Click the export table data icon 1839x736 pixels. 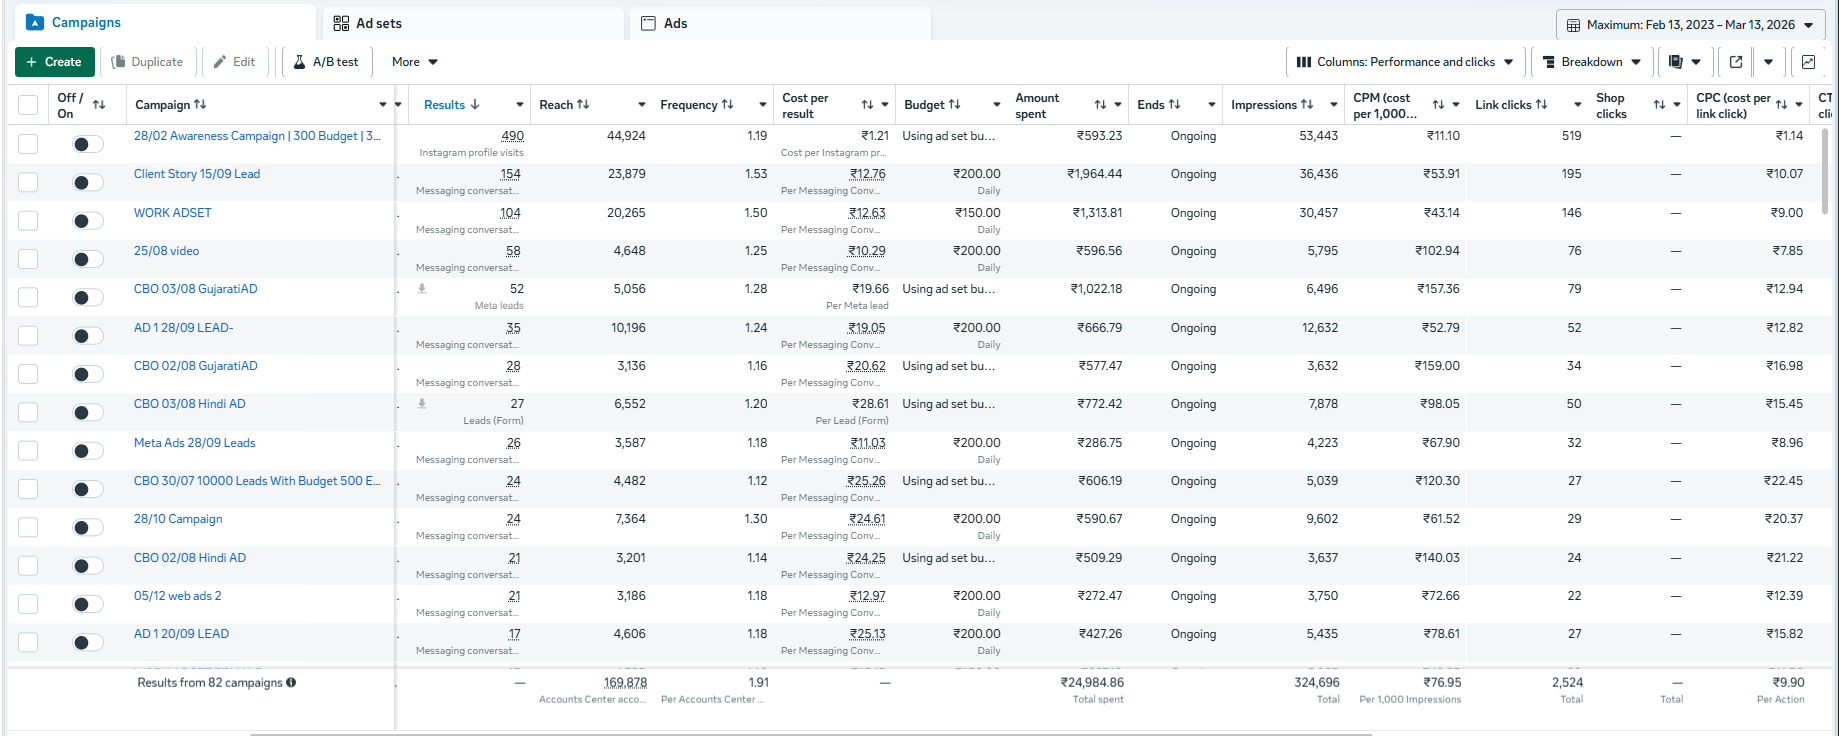pos(1736,62)
